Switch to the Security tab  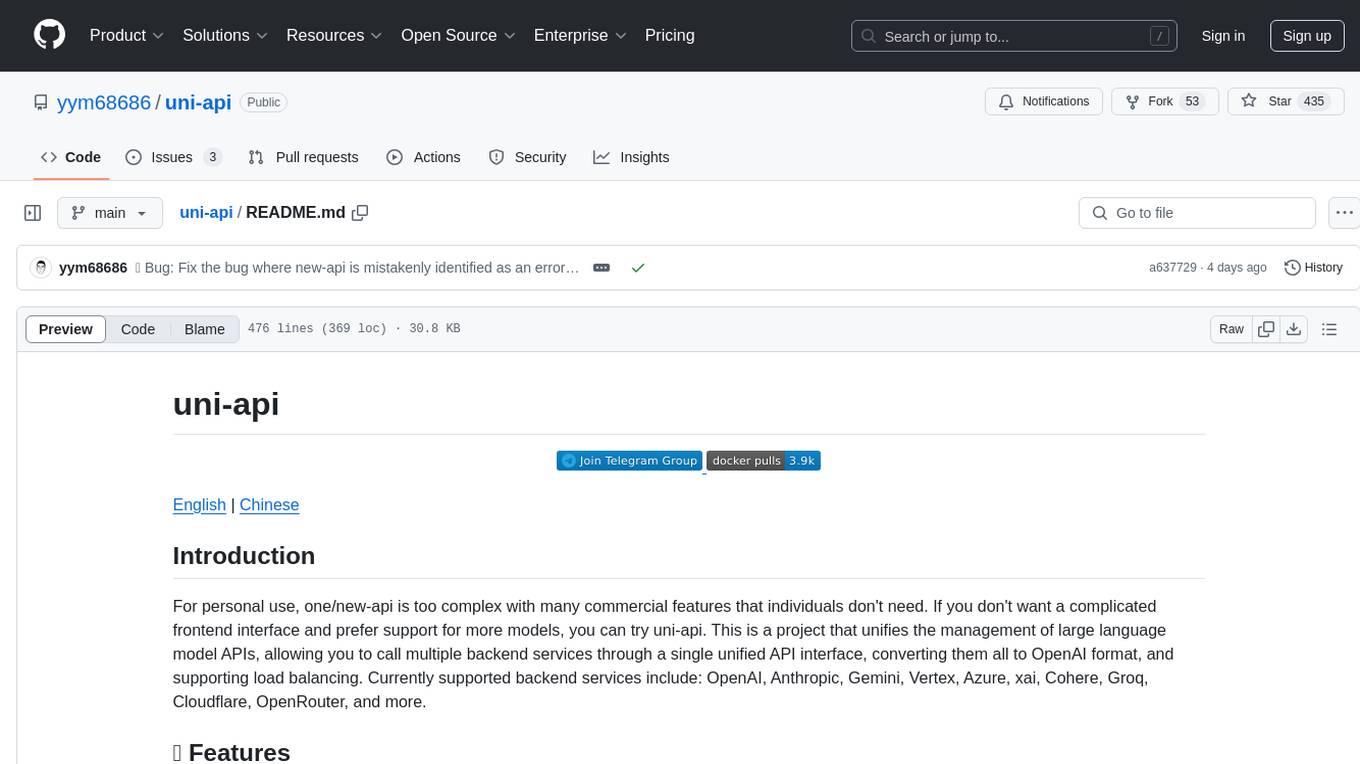[x=527, y=157]
